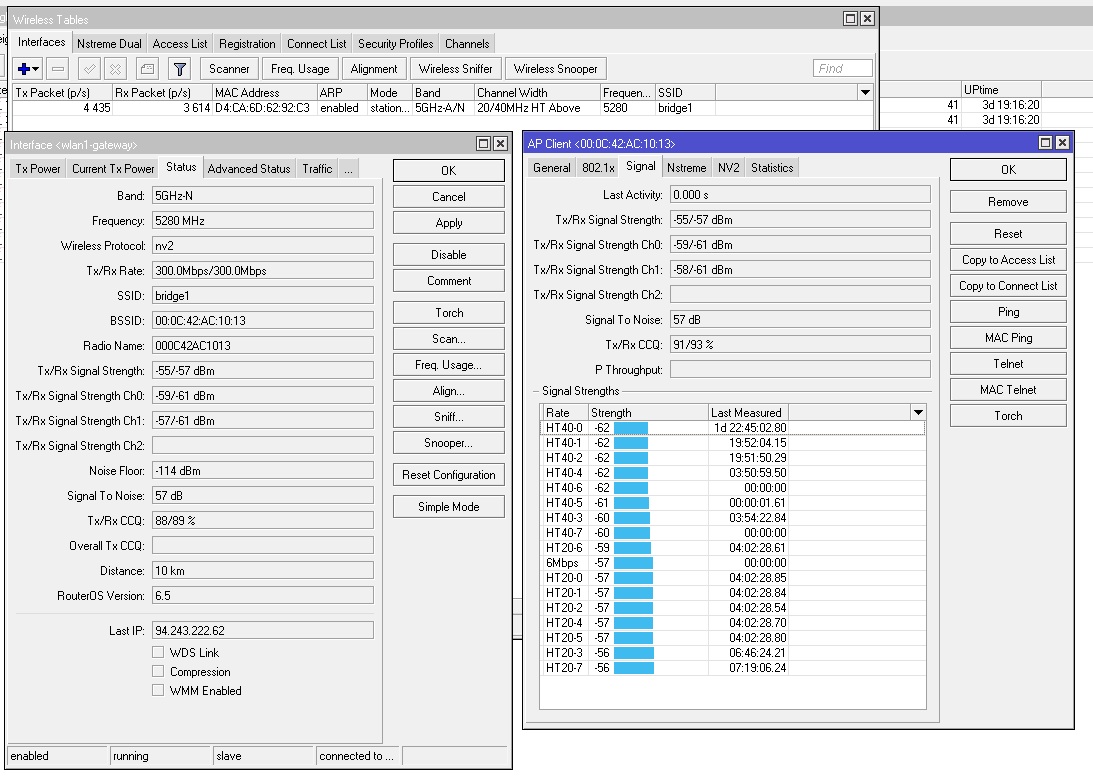This screenshot has width=1093, height=776.
Task: Click Copy to Access List button
Action: [1008, 260]
